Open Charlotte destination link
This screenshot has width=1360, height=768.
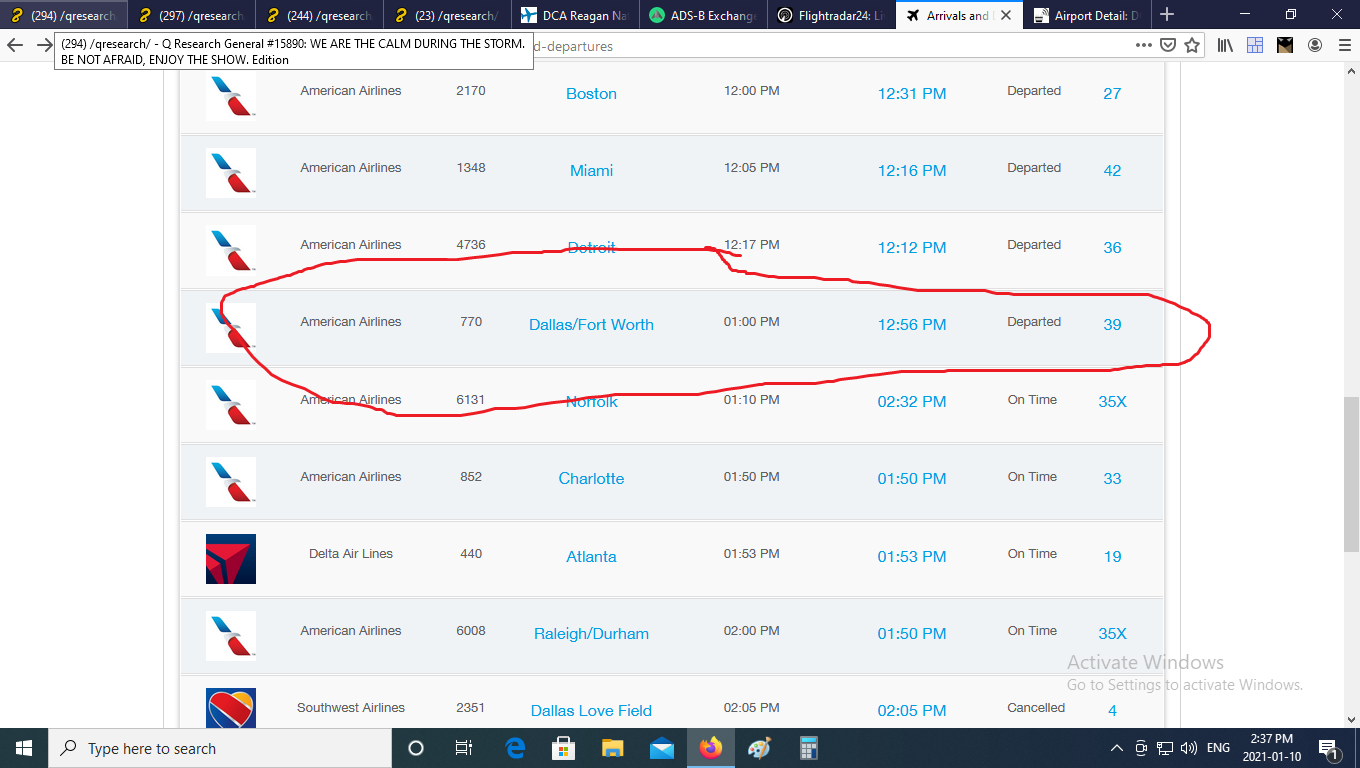[x=591, y=479]
